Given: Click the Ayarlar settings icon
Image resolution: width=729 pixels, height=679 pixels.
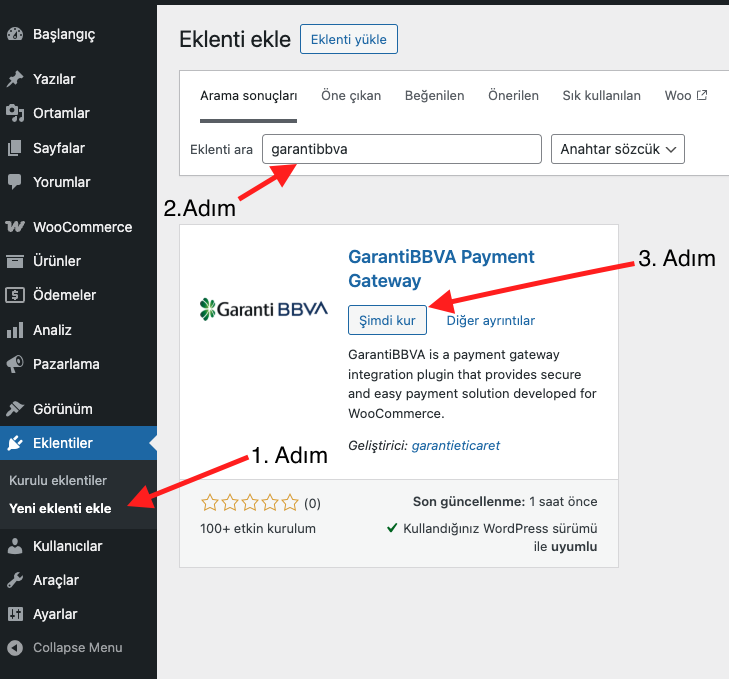Looking at the screenshot, I should pyautogui.click(x=15, y=614).
